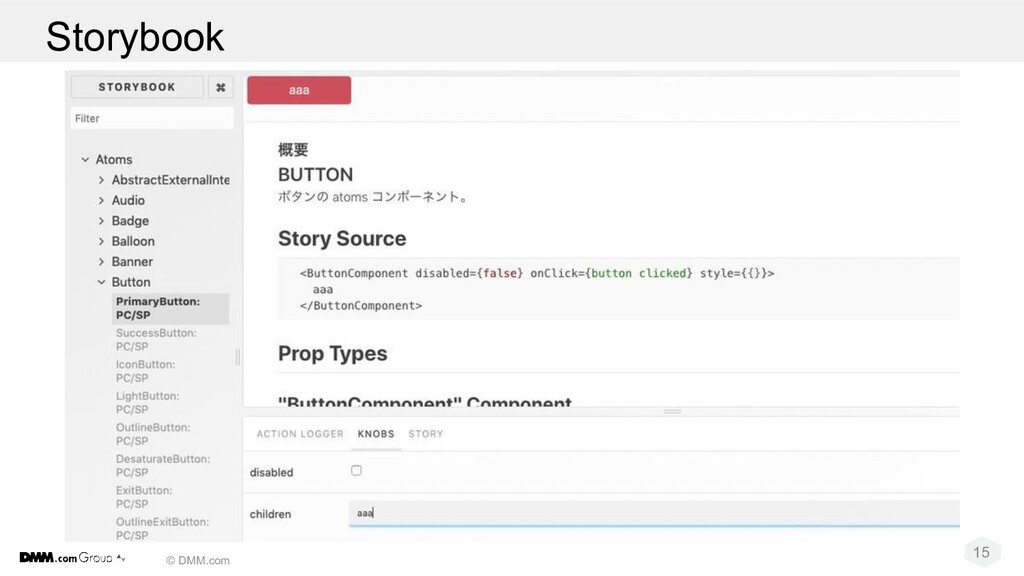Click the children text input field
Viewport: 1024px width, 576px height.
tap(650, 513)
